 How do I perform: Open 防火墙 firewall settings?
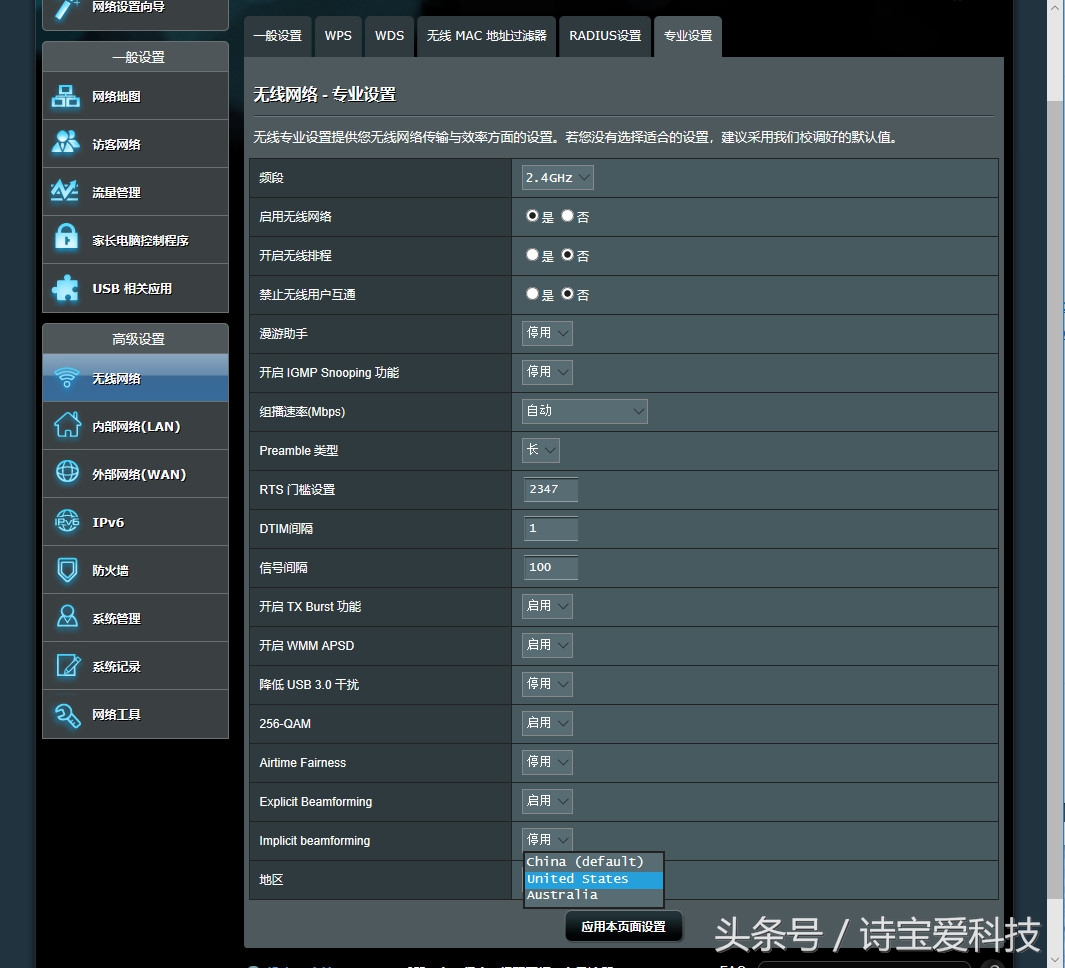pos(135,569)
